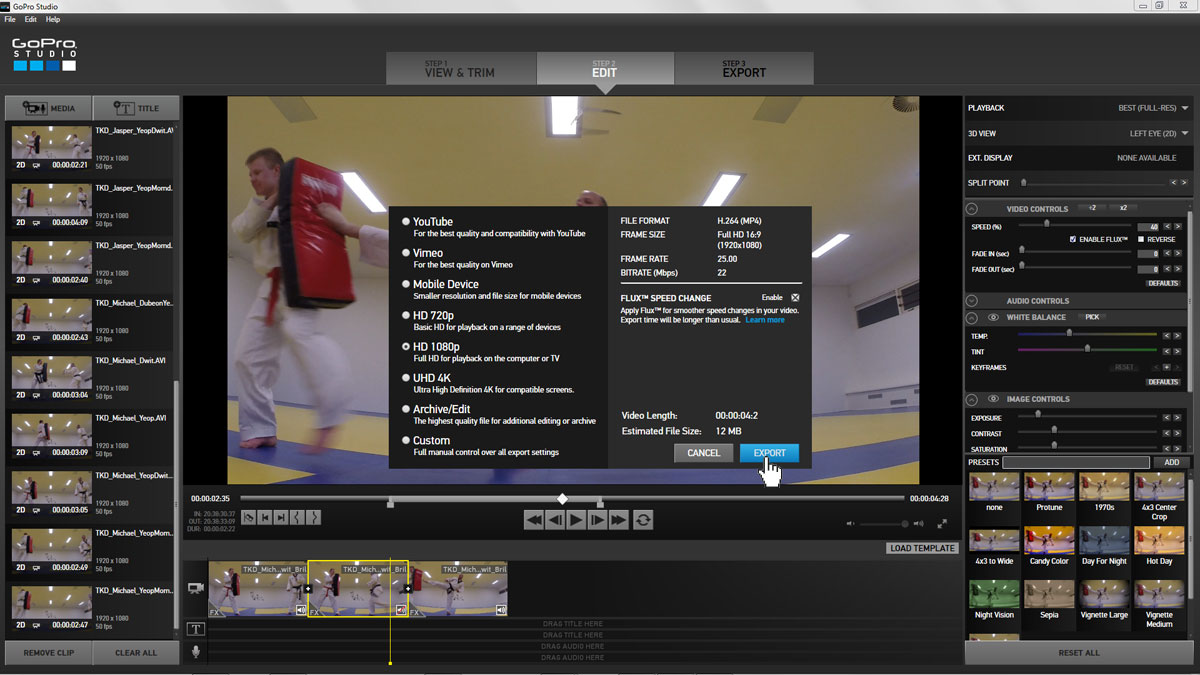The image size is (1200, 675).
Task: Open the Playback quality dropdown
Action: pyautogui.click(x=1152, y=108)
